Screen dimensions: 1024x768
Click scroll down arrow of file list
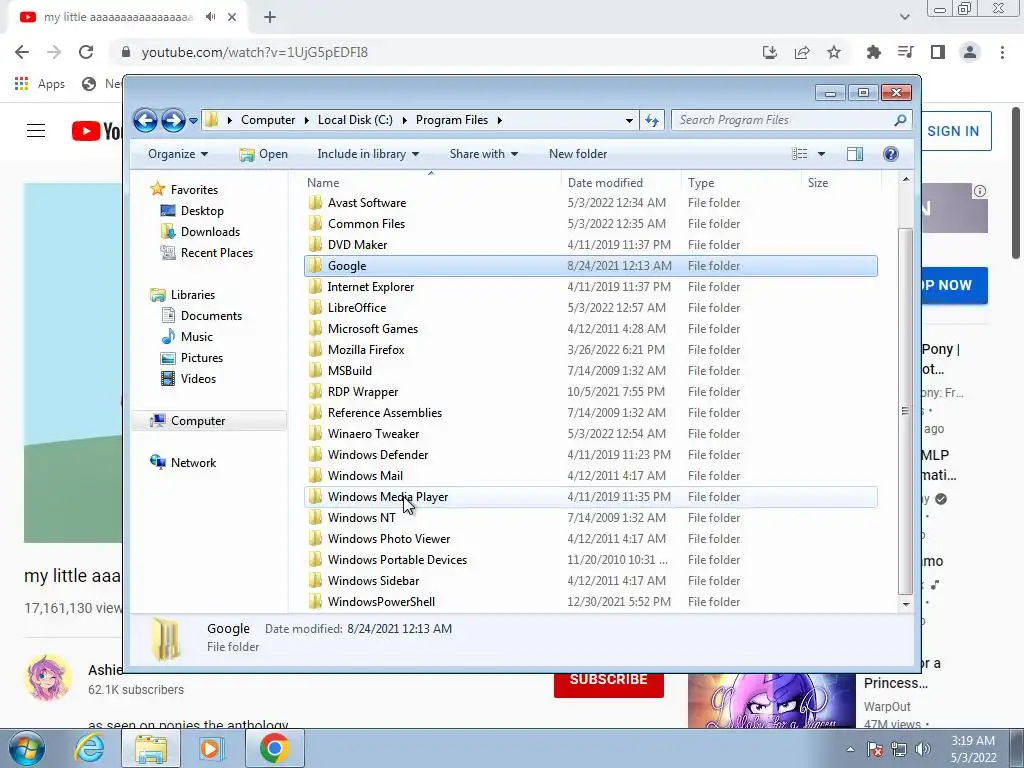(906, 604)
